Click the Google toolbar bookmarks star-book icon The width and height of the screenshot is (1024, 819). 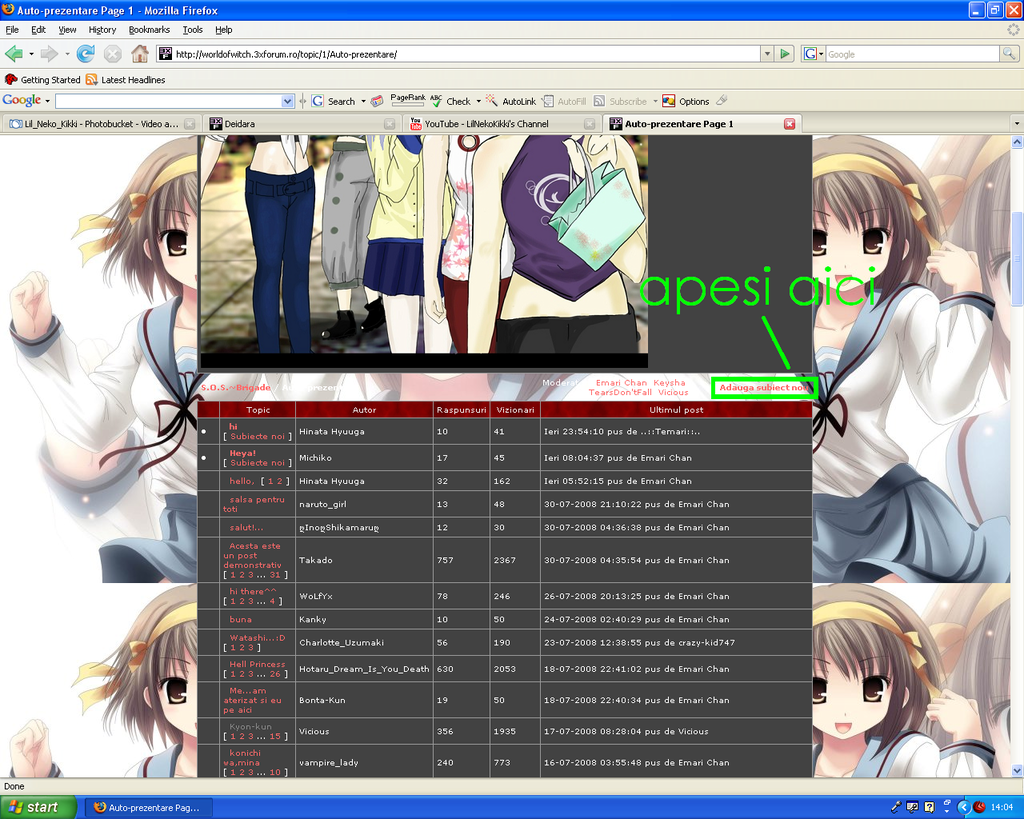point(377,101)
